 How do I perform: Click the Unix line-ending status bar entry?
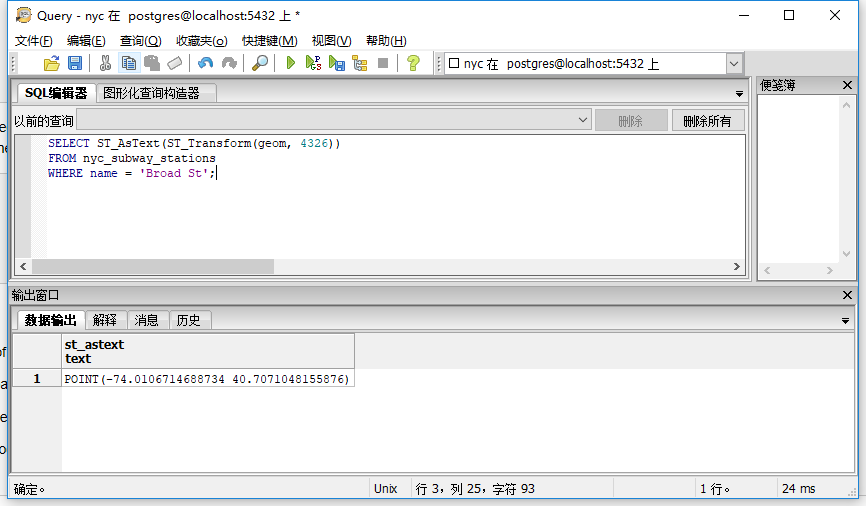click(x=386, y=489)
